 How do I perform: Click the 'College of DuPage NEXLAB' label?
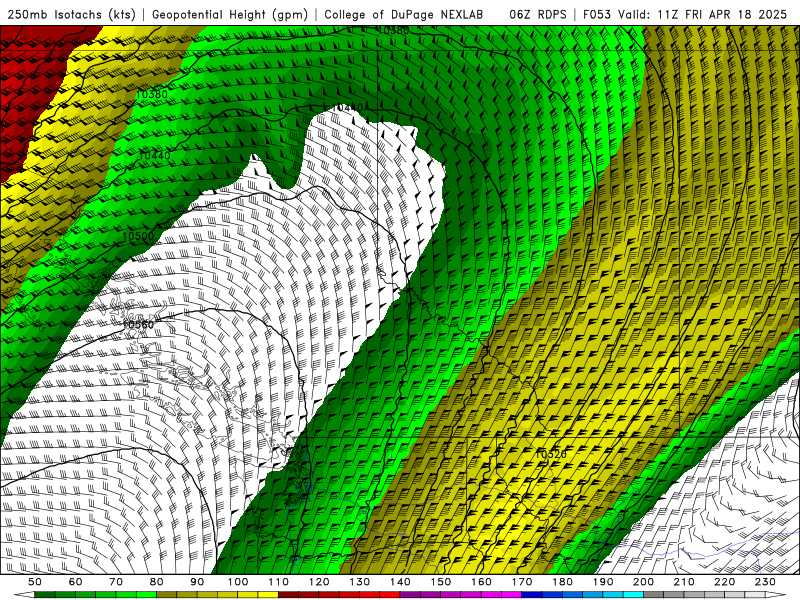click(x=404, y=15)
